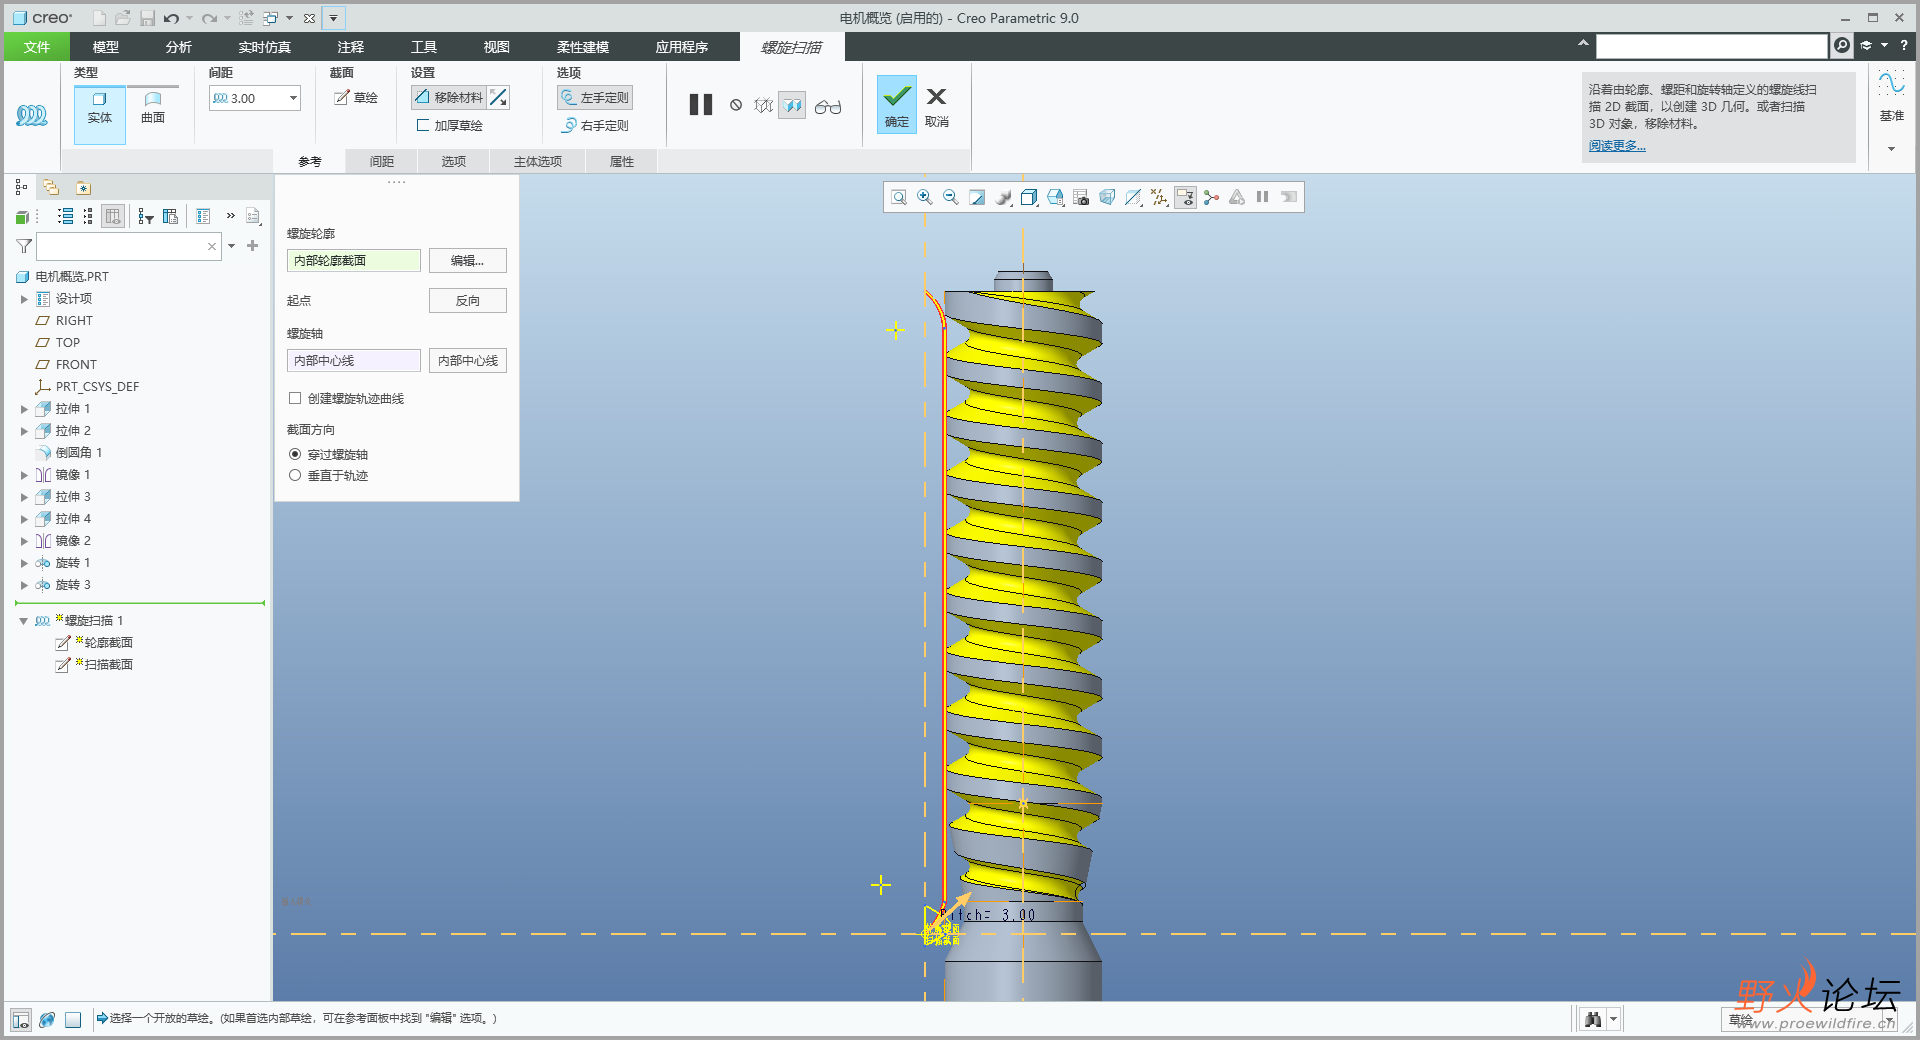Open the 阅读更多... help link
Viewport: 1920px width, 1040px height.
1617,146
